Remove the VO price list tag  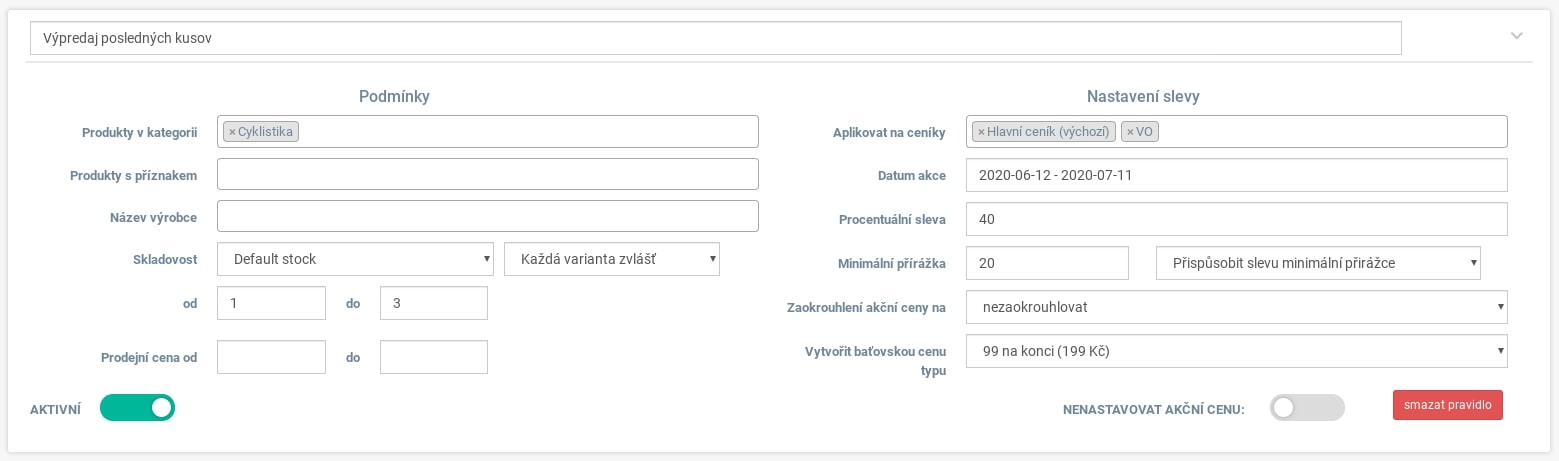click(x=1130, y=132)
